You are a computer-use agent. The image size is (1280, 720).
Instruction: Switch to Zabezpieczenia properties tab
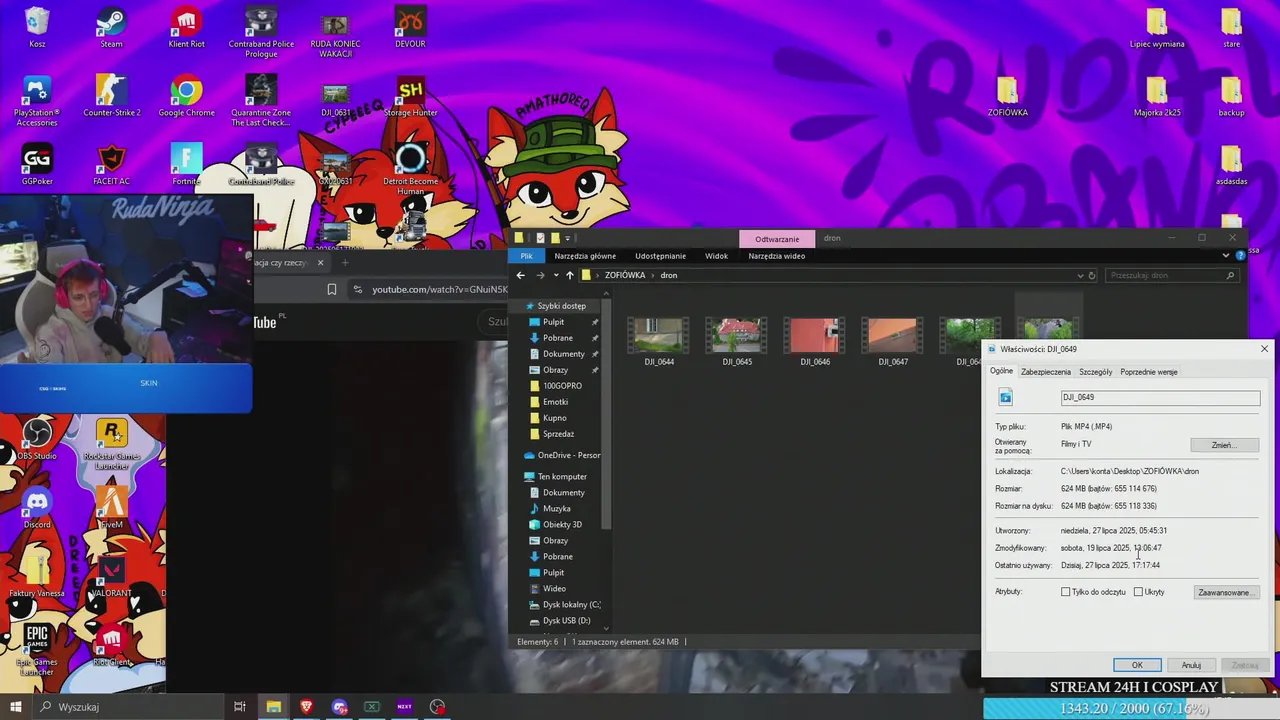coord(1045,372)
